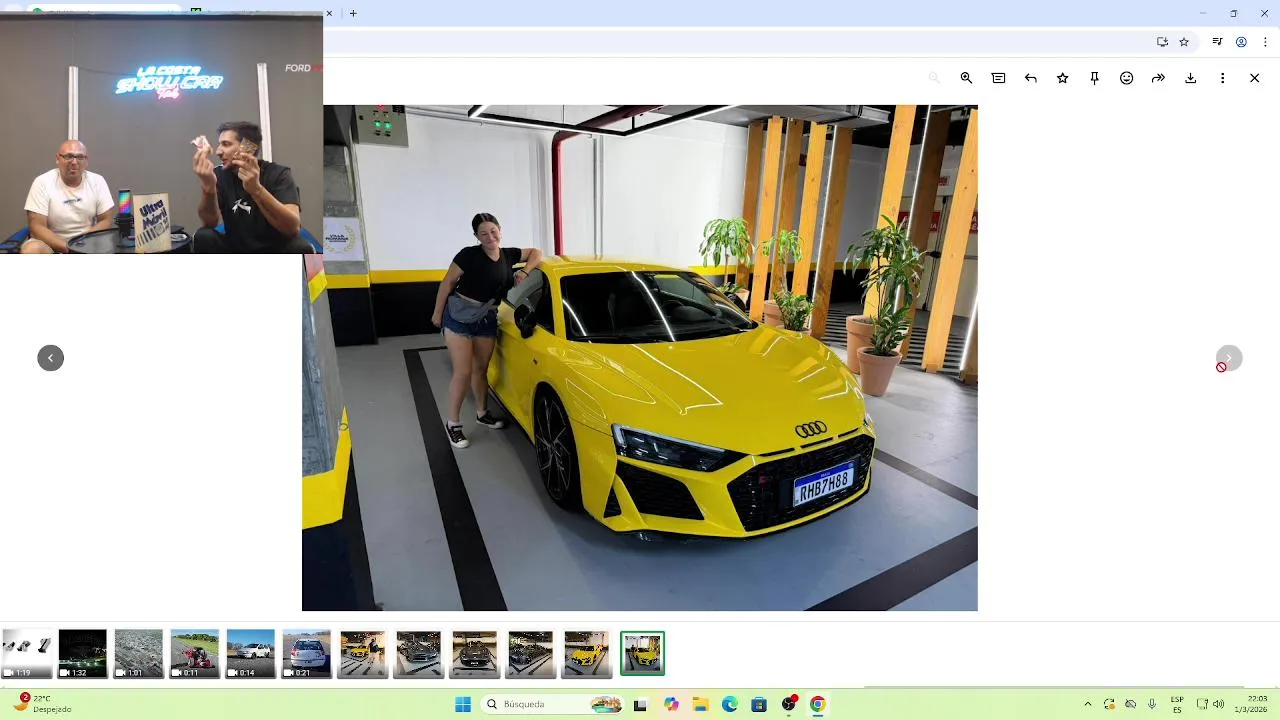Switch to Google Chrome in taskbar

[x=818, y=704]
